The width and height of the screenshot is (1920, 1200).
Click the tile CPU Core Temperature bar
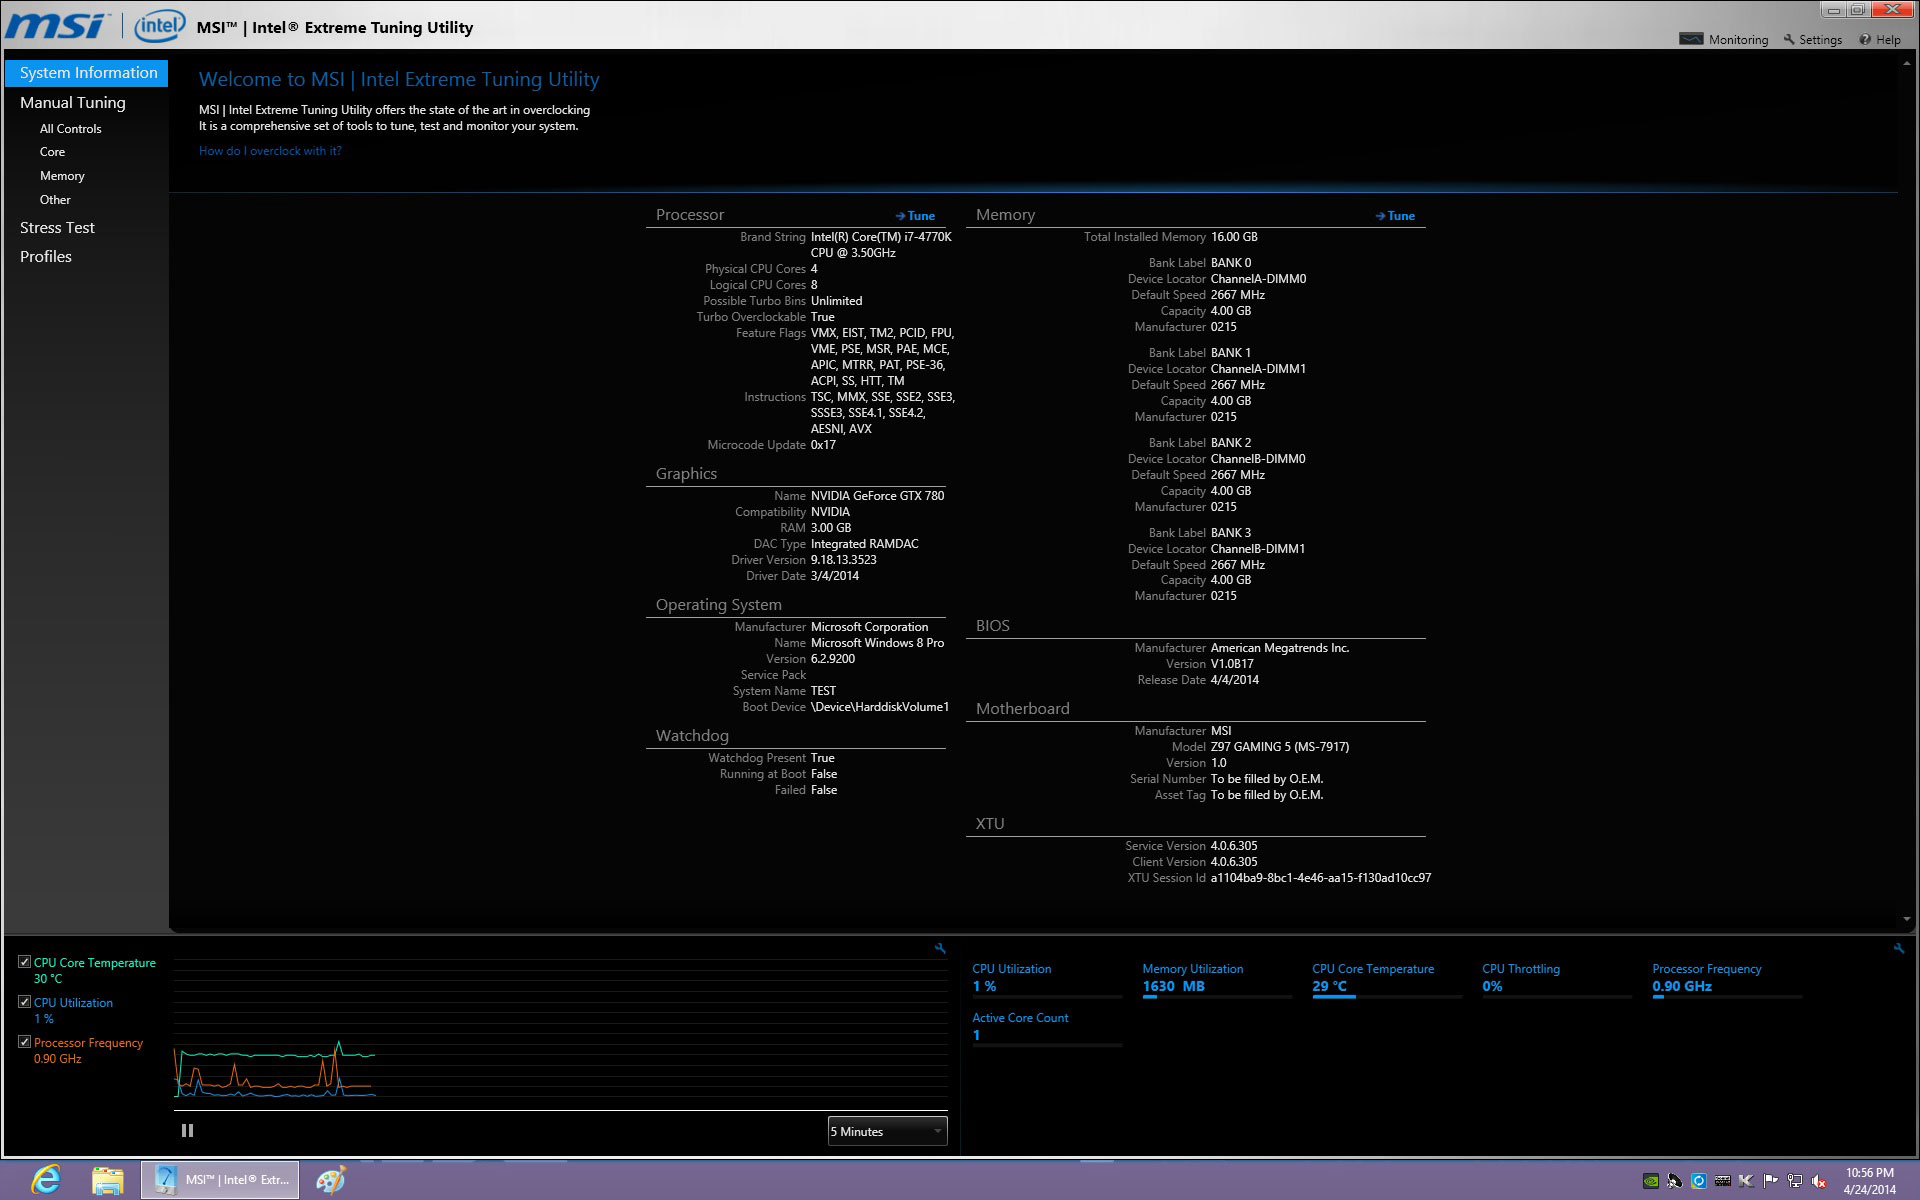pos(1387,996)
